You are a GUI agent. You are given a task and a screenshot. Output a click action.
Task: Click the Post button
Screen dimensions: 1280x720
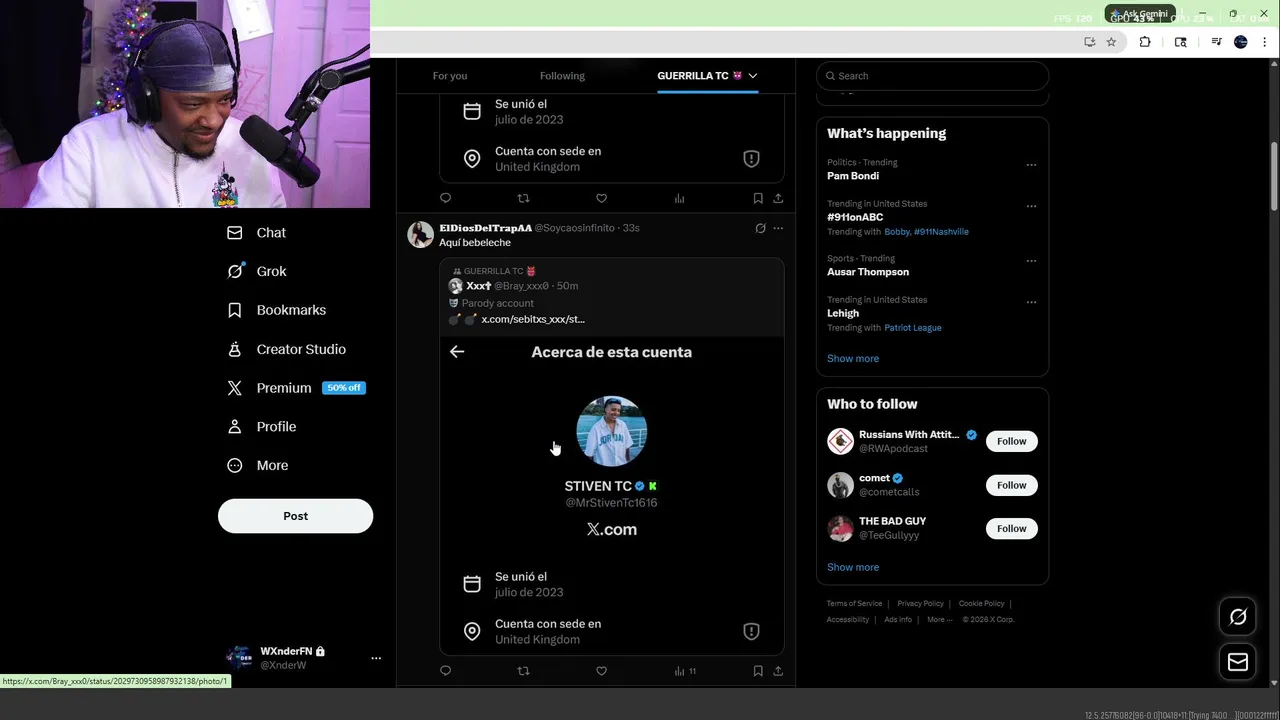pyautogui.click(x=295, y=516)
